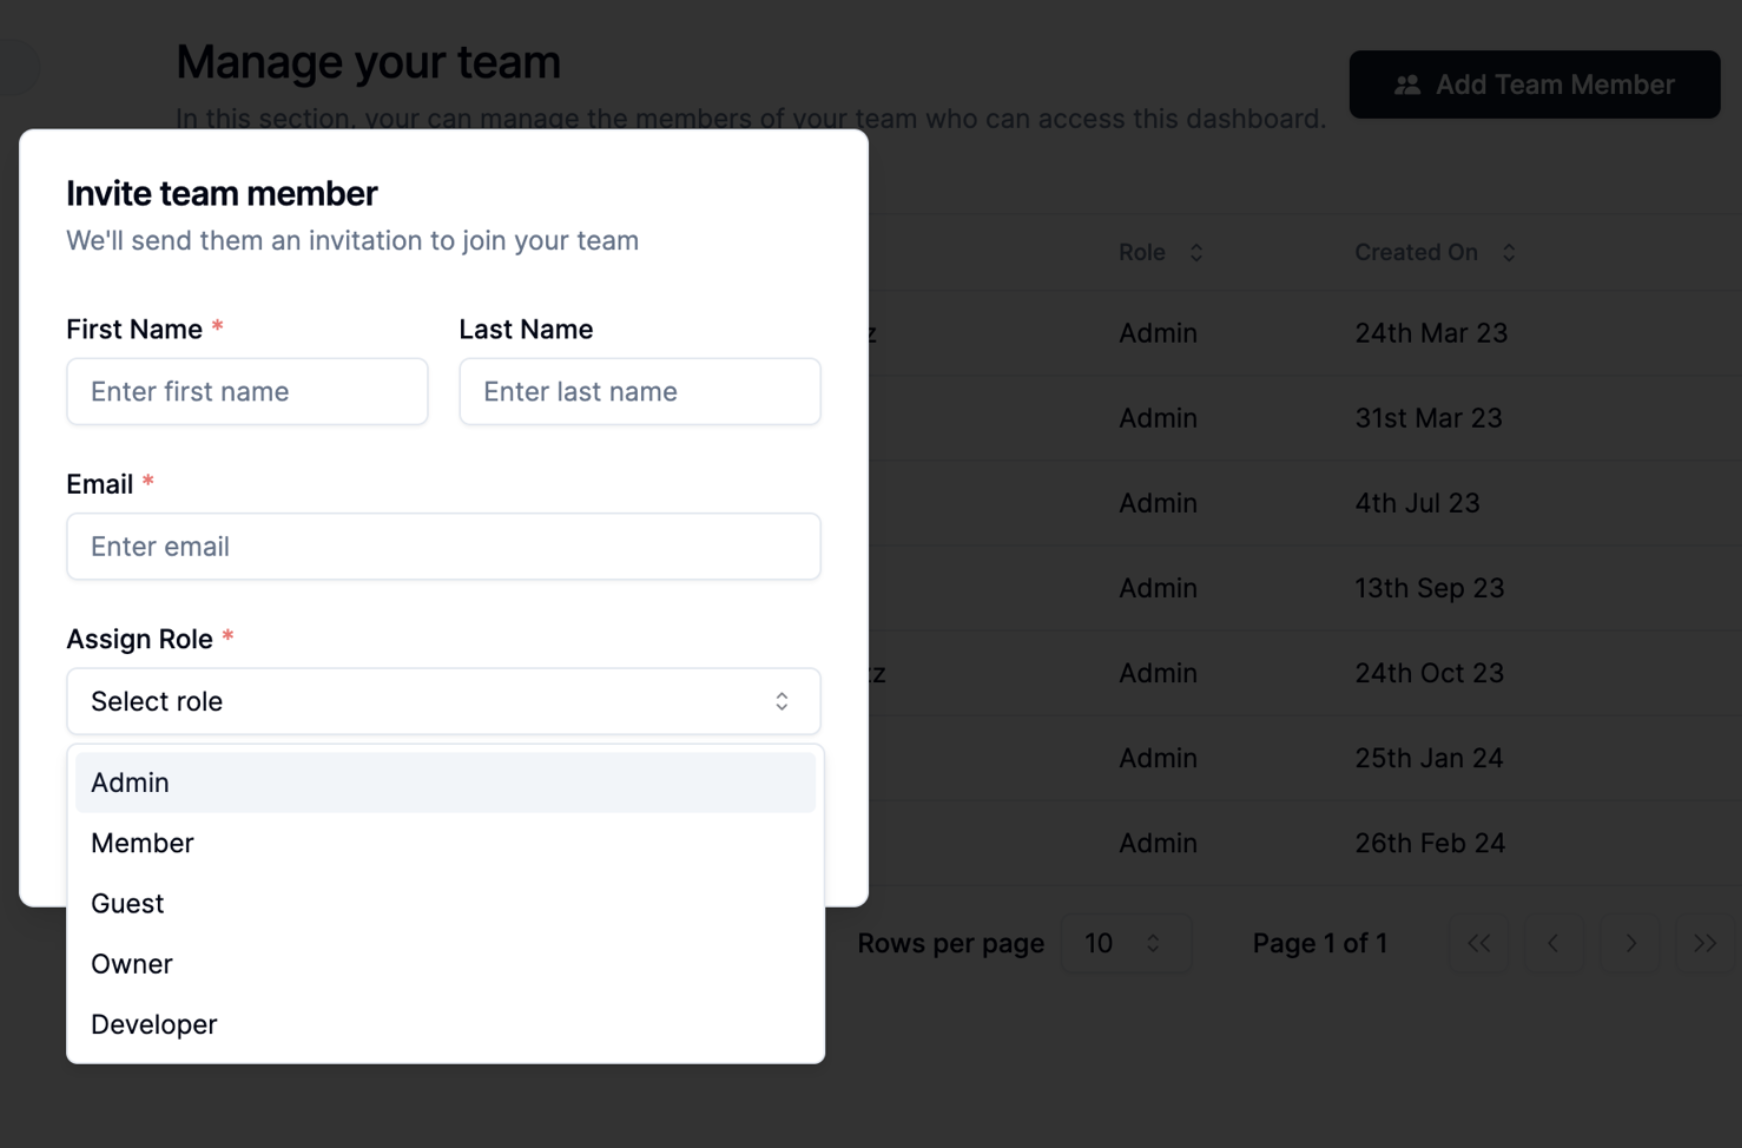
Task: Focus the Enter email field
Action: 443,546
